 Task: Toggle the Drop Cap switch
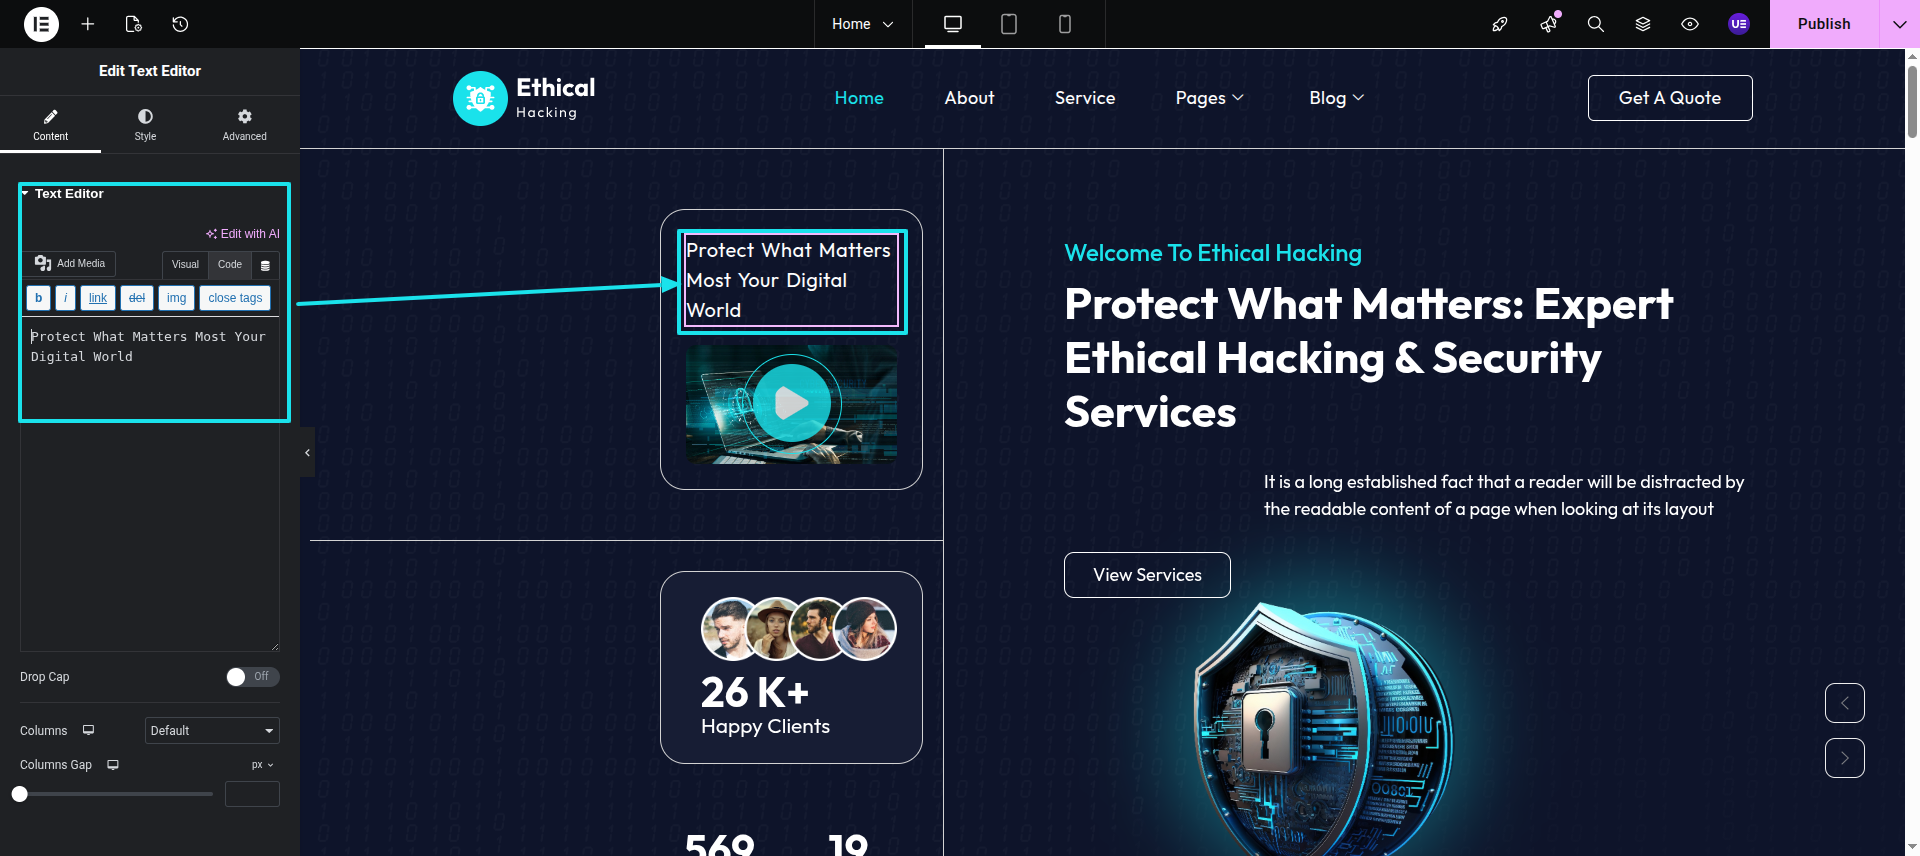[252, 677]
